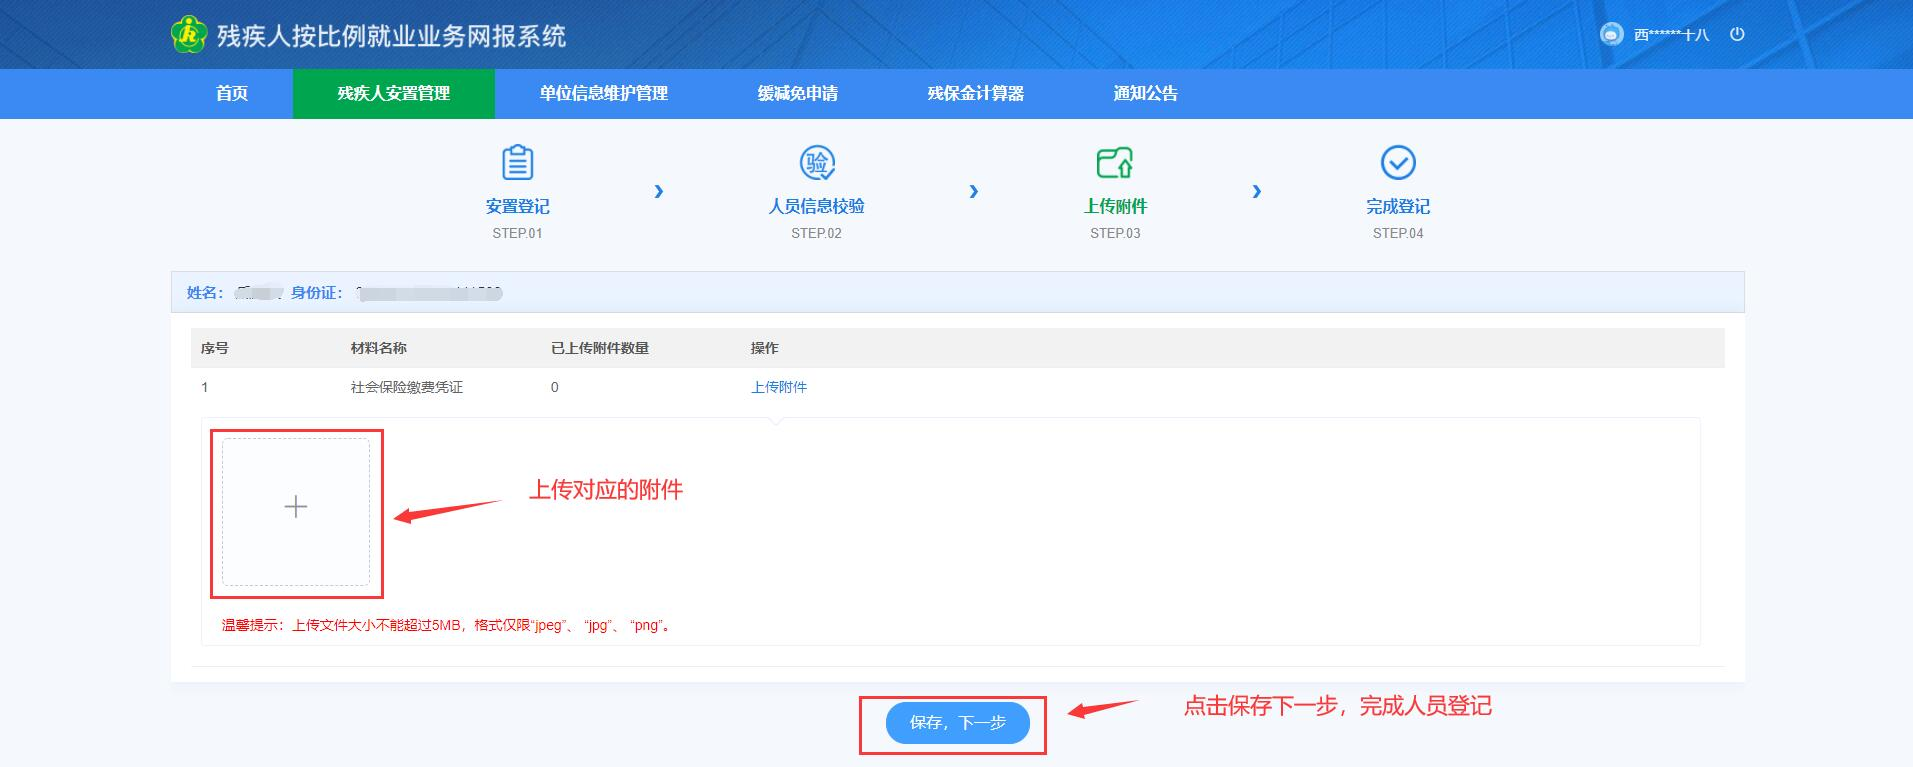Click the power logout icon

pos(1737,34)
